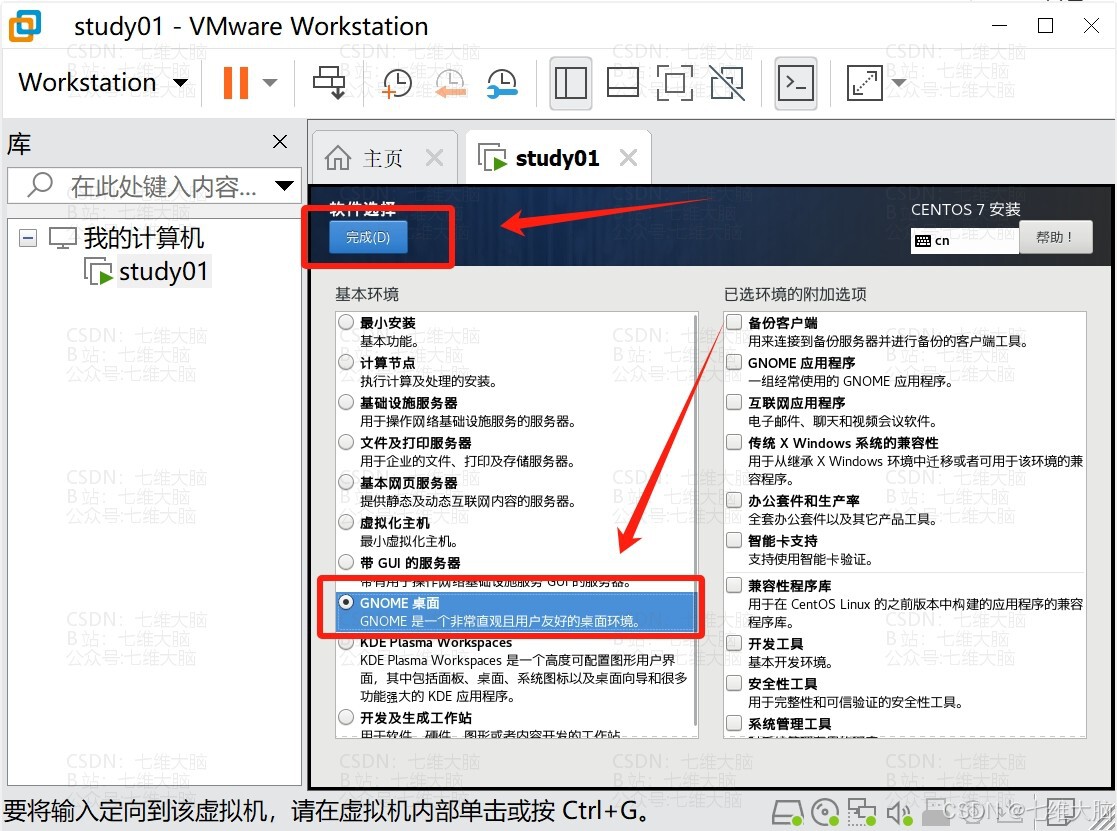This screenshot has width=1117, height=831.
Task: Open the snapshot manager
Action: [503, 83]
